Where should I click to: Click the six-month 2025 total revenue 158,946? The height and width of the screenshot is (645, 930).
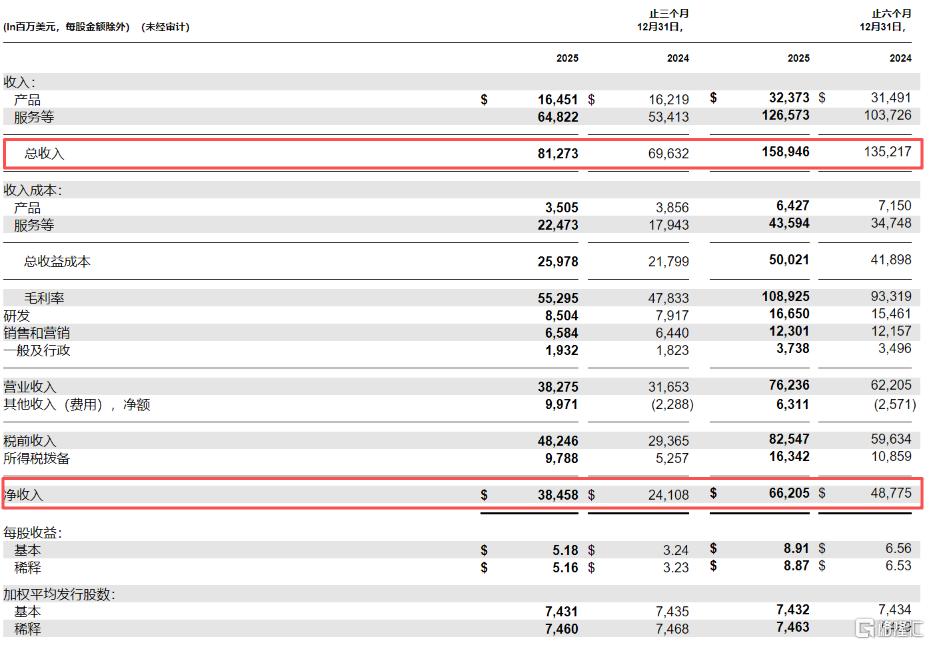pyautogui.click(x=785, y=151)
